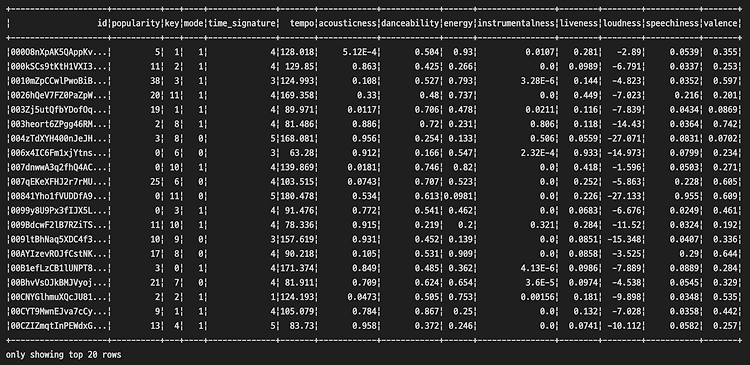Click acousticness value 0.958
The image size is (750, 365).
[364, 326]
